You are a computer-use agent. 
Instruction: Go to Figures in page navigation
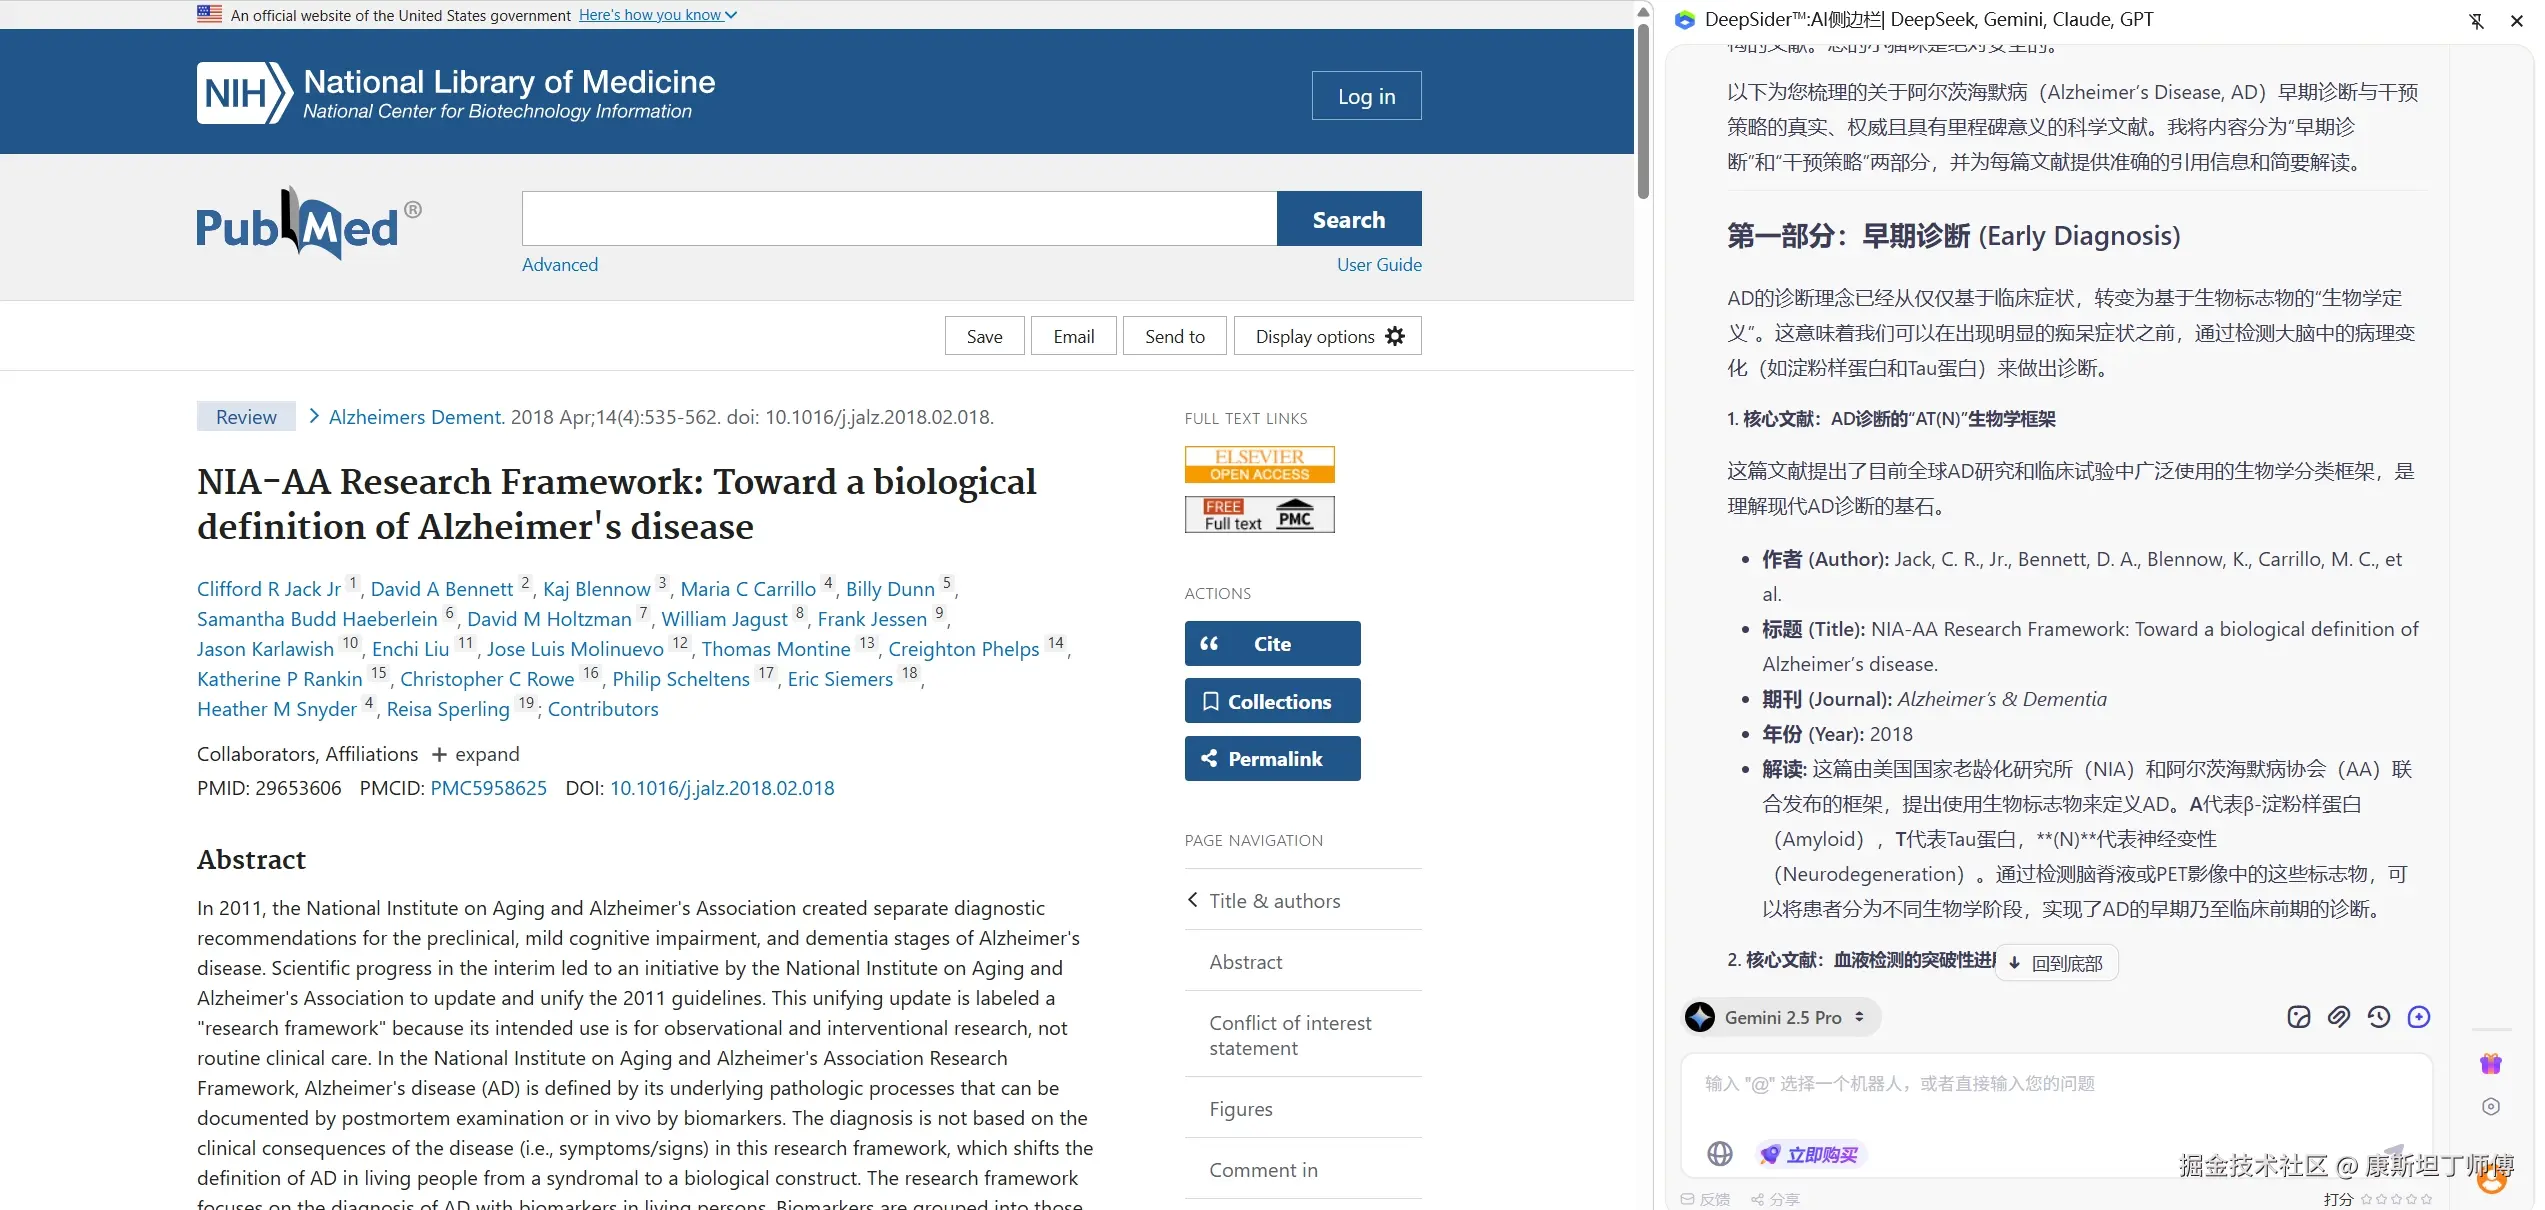(1240, 1109)
